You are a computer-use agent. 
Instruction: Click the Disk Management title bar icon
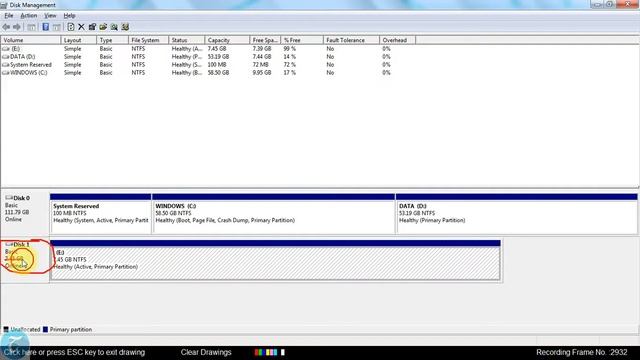tap(4, 5)
